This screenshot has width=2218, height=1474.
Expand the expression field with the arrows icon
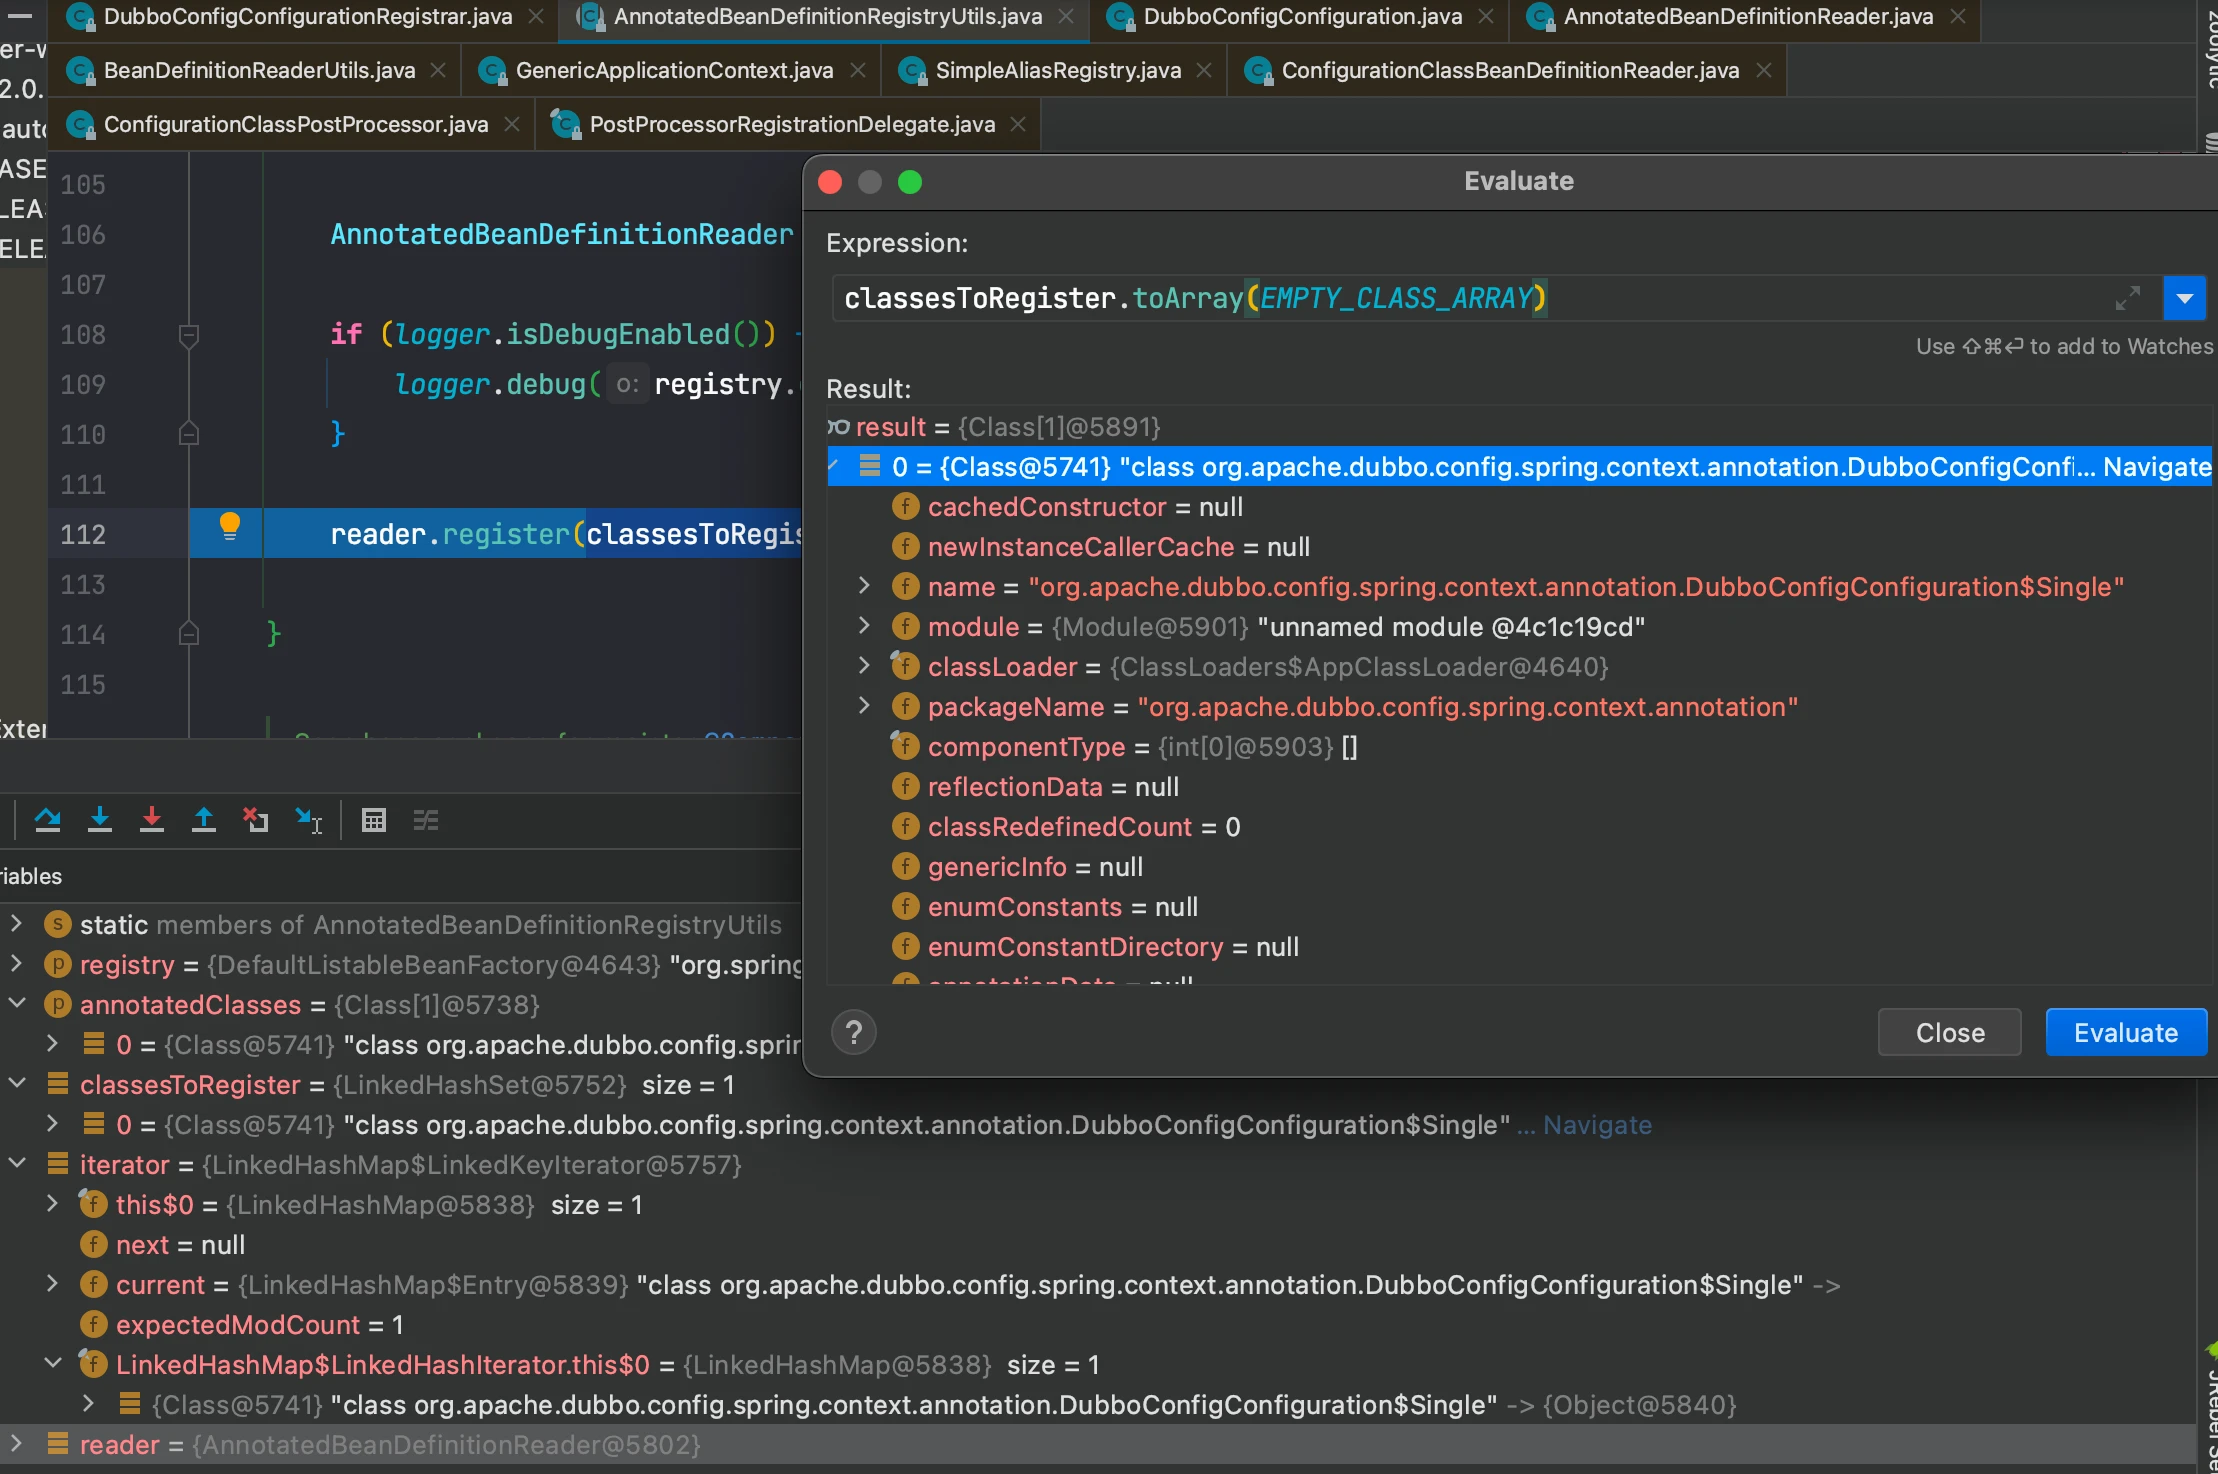click(2128, 298)
